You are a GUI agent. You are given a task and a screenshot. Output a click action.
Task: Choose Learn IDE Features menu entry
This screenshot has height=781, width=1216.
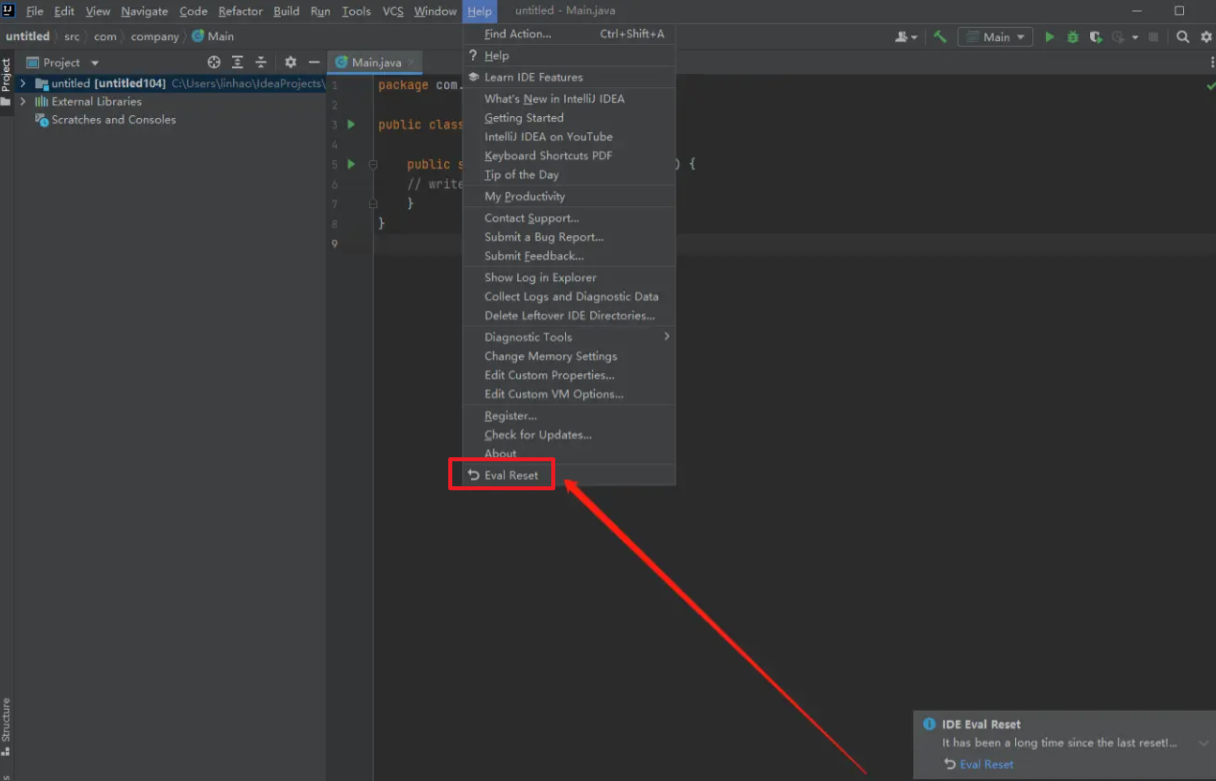pos(569,77)
